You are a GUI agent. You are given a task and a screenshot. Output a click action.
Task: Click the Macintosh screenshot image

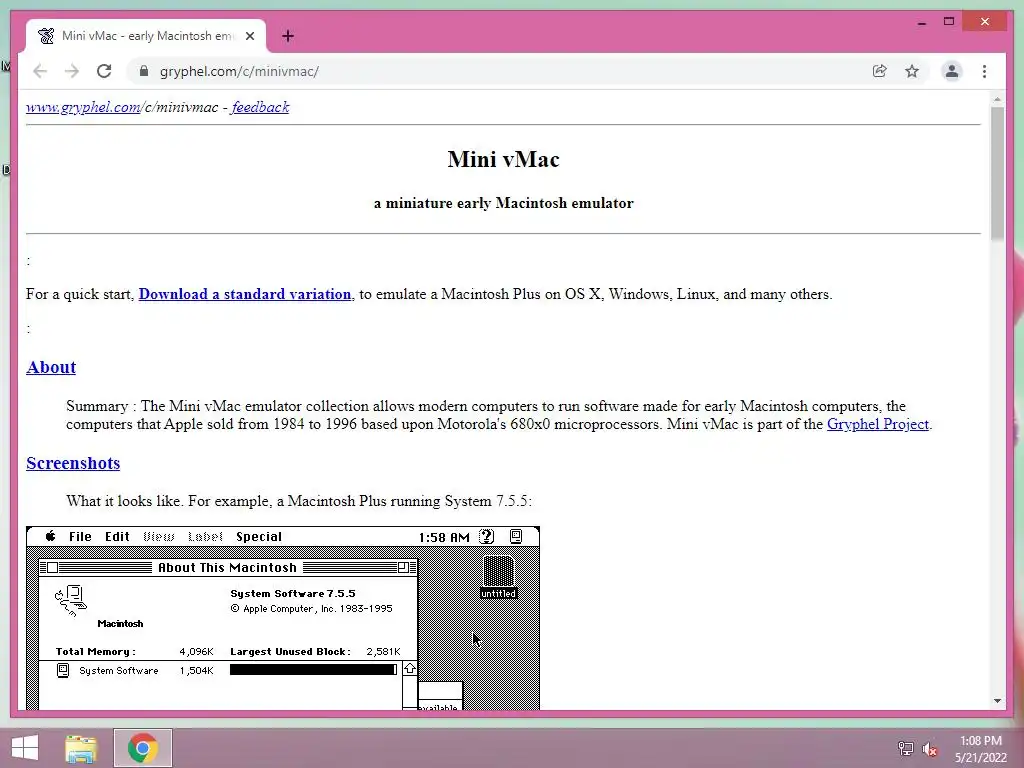pyautogui.click(x=283, y=618)
